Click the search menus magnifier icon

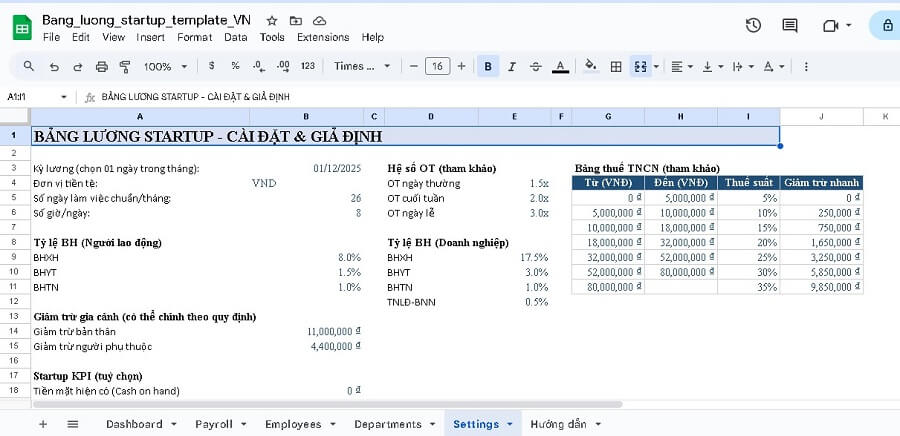point(29,67)
